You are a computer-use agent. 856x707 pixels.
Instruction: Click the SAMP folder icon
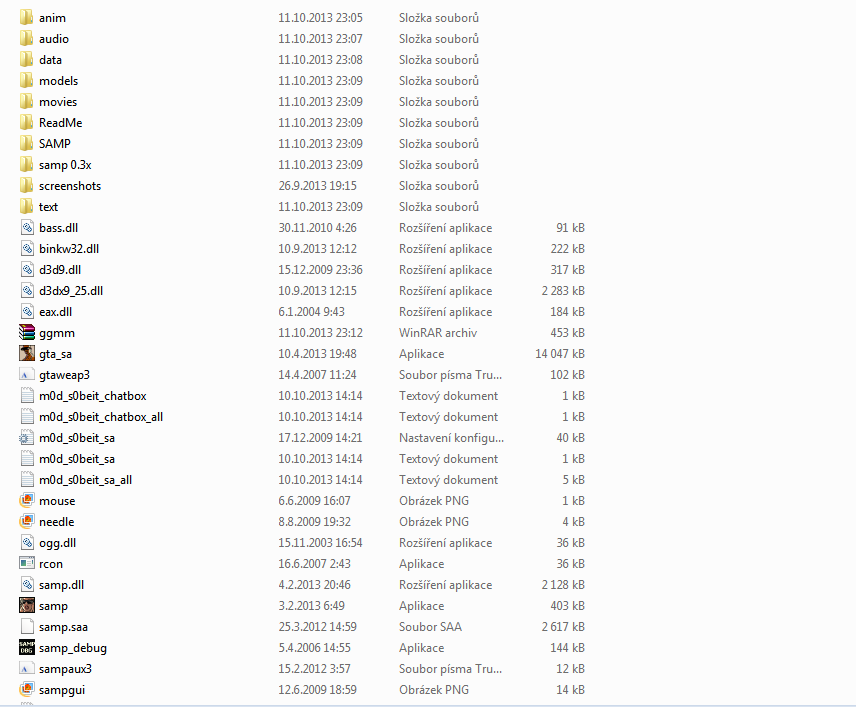coord(27,144)
